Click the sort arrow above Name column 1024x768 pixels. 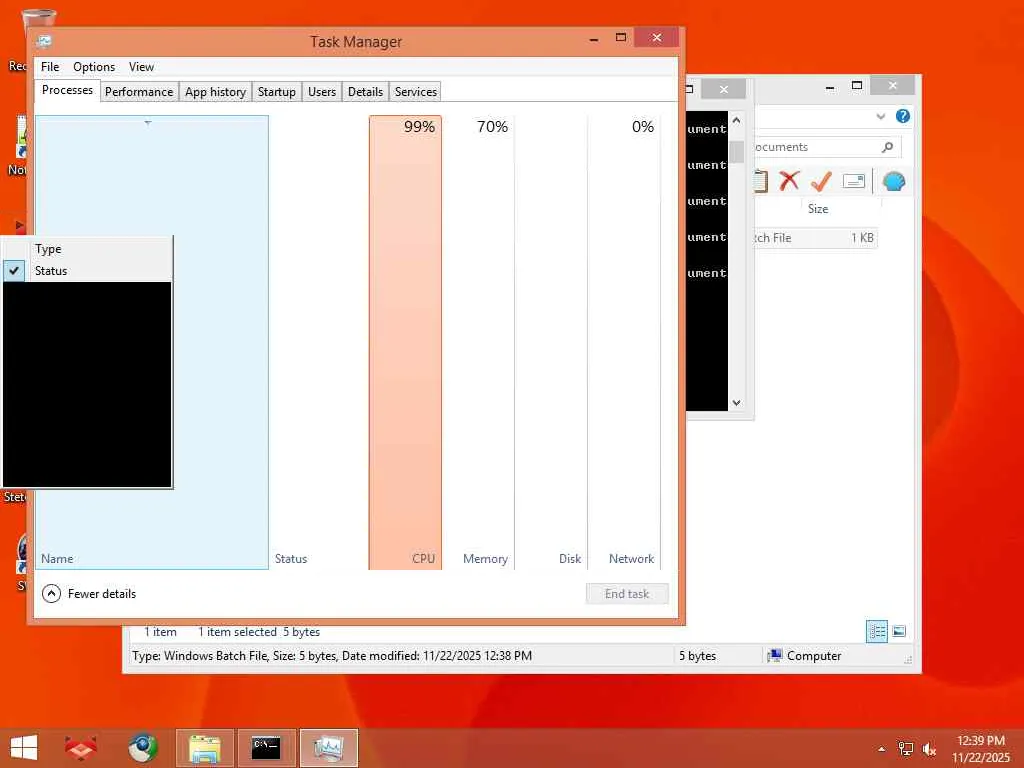(x=148, y=122)
